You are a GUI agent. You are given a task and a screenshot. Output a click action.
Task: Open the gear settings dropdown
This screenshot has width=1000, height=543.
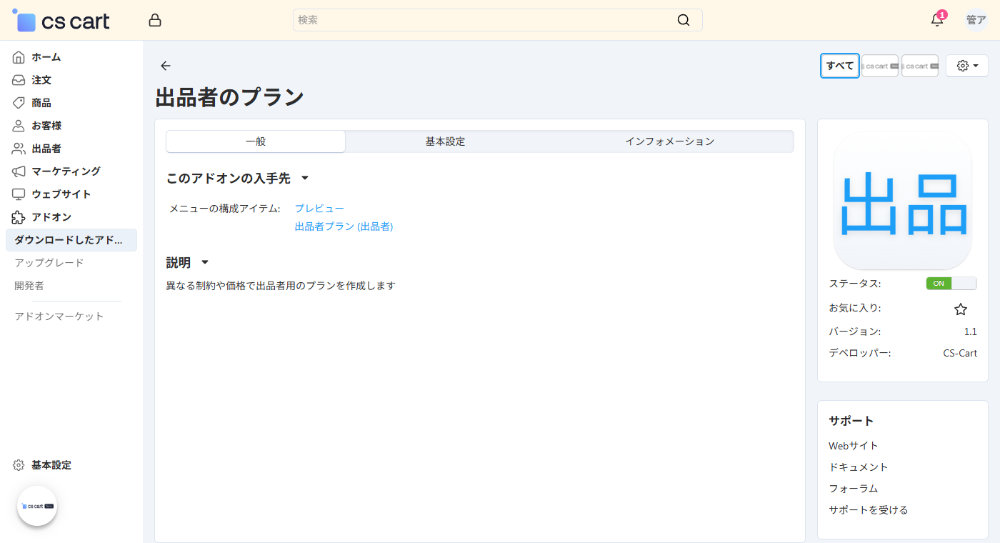coord(966,66)
